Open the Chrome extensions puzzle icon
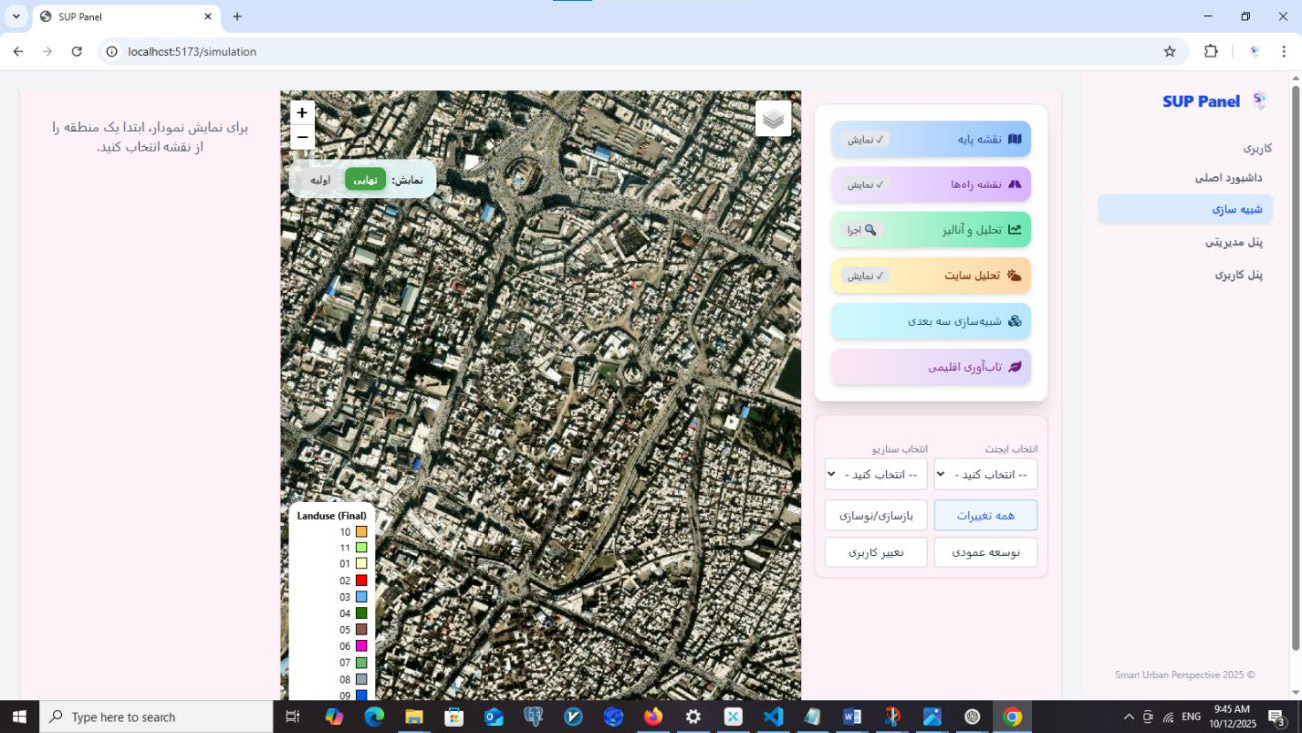The width and height of the screenshot is (1302, 733). pos(1211,51)
